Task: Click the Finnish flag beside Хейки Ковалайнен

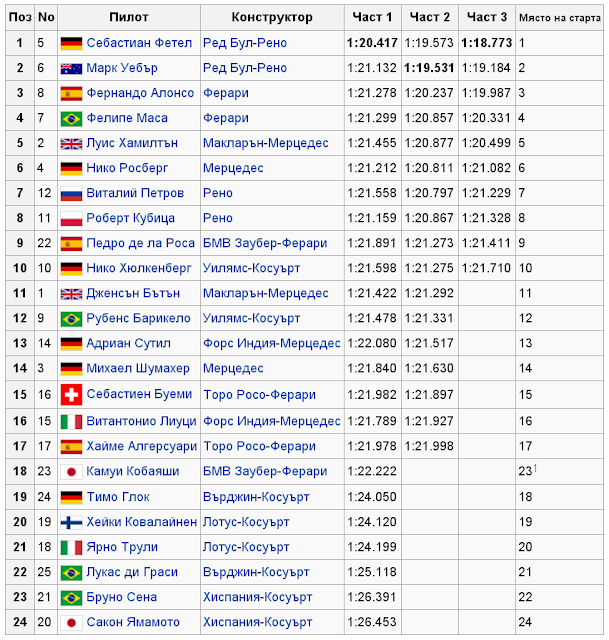Action: click(71, 522)
